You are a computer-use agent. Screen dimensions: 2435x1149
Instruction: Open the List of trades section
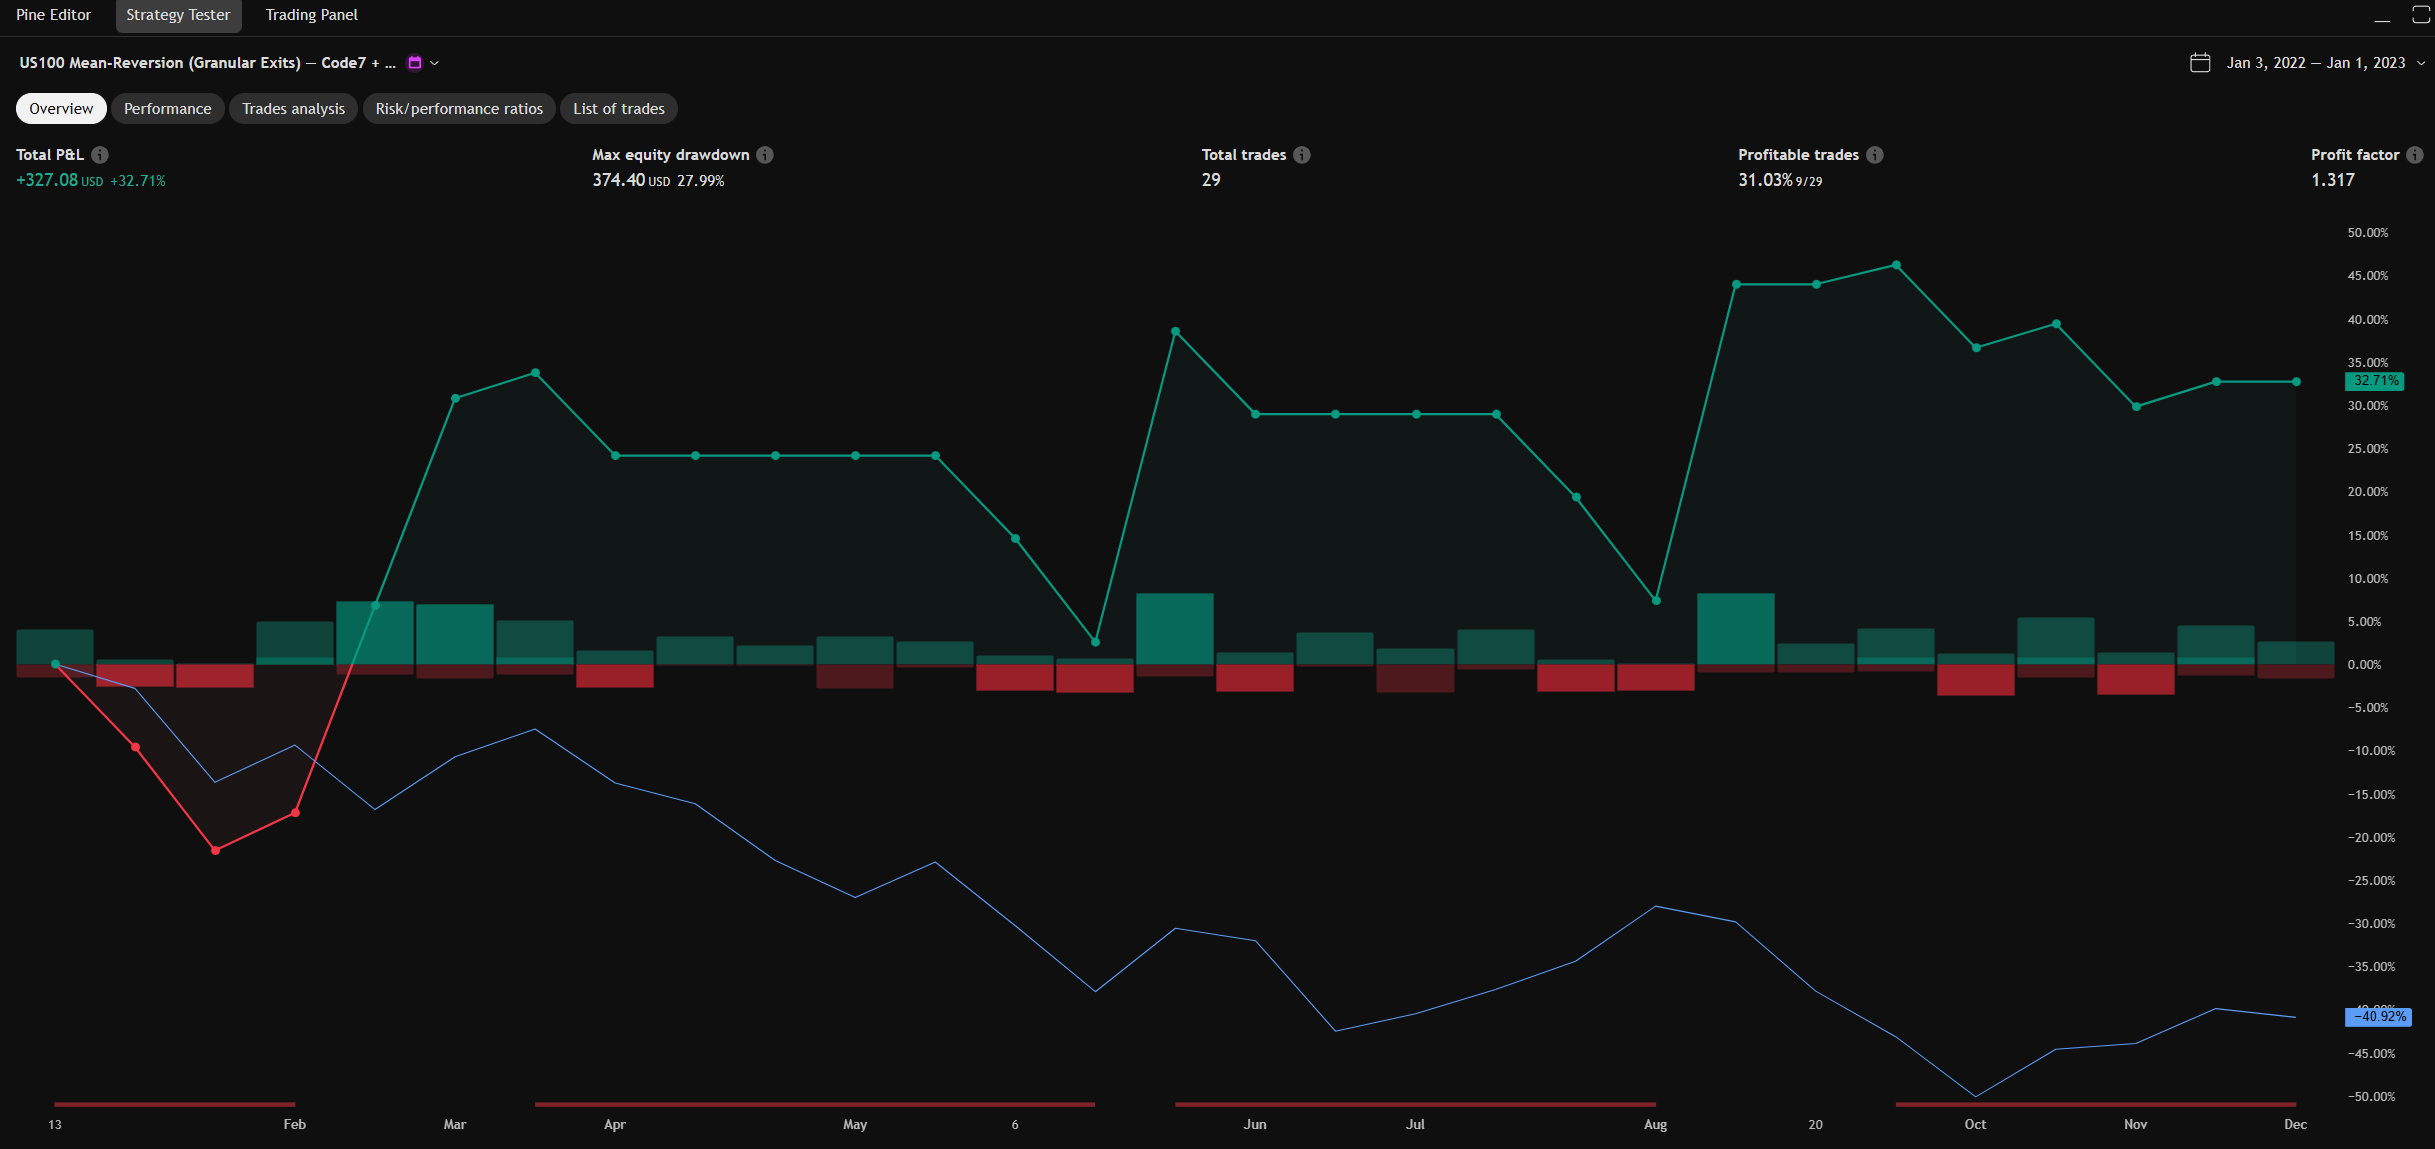click(x=618, y=109)
